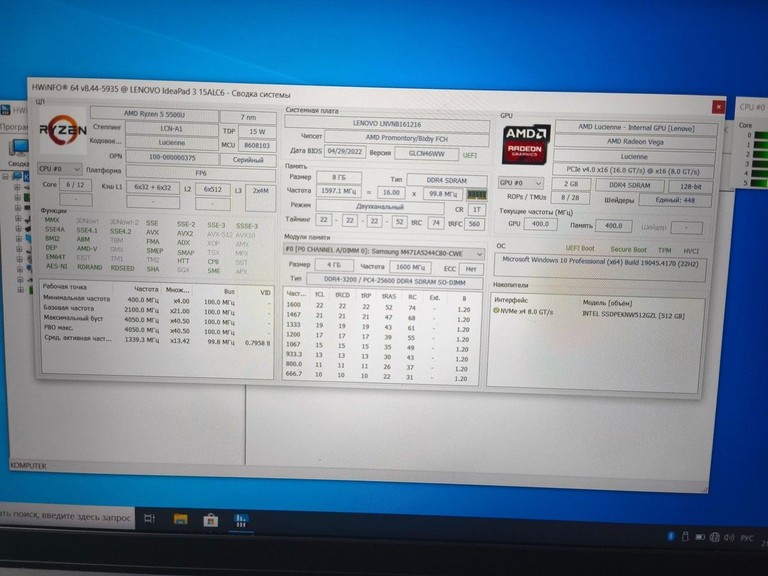Click the DDR4-3200 / PC4-25600 module type field
This screenshot has width=768, height=576.
tap(394, 281)
